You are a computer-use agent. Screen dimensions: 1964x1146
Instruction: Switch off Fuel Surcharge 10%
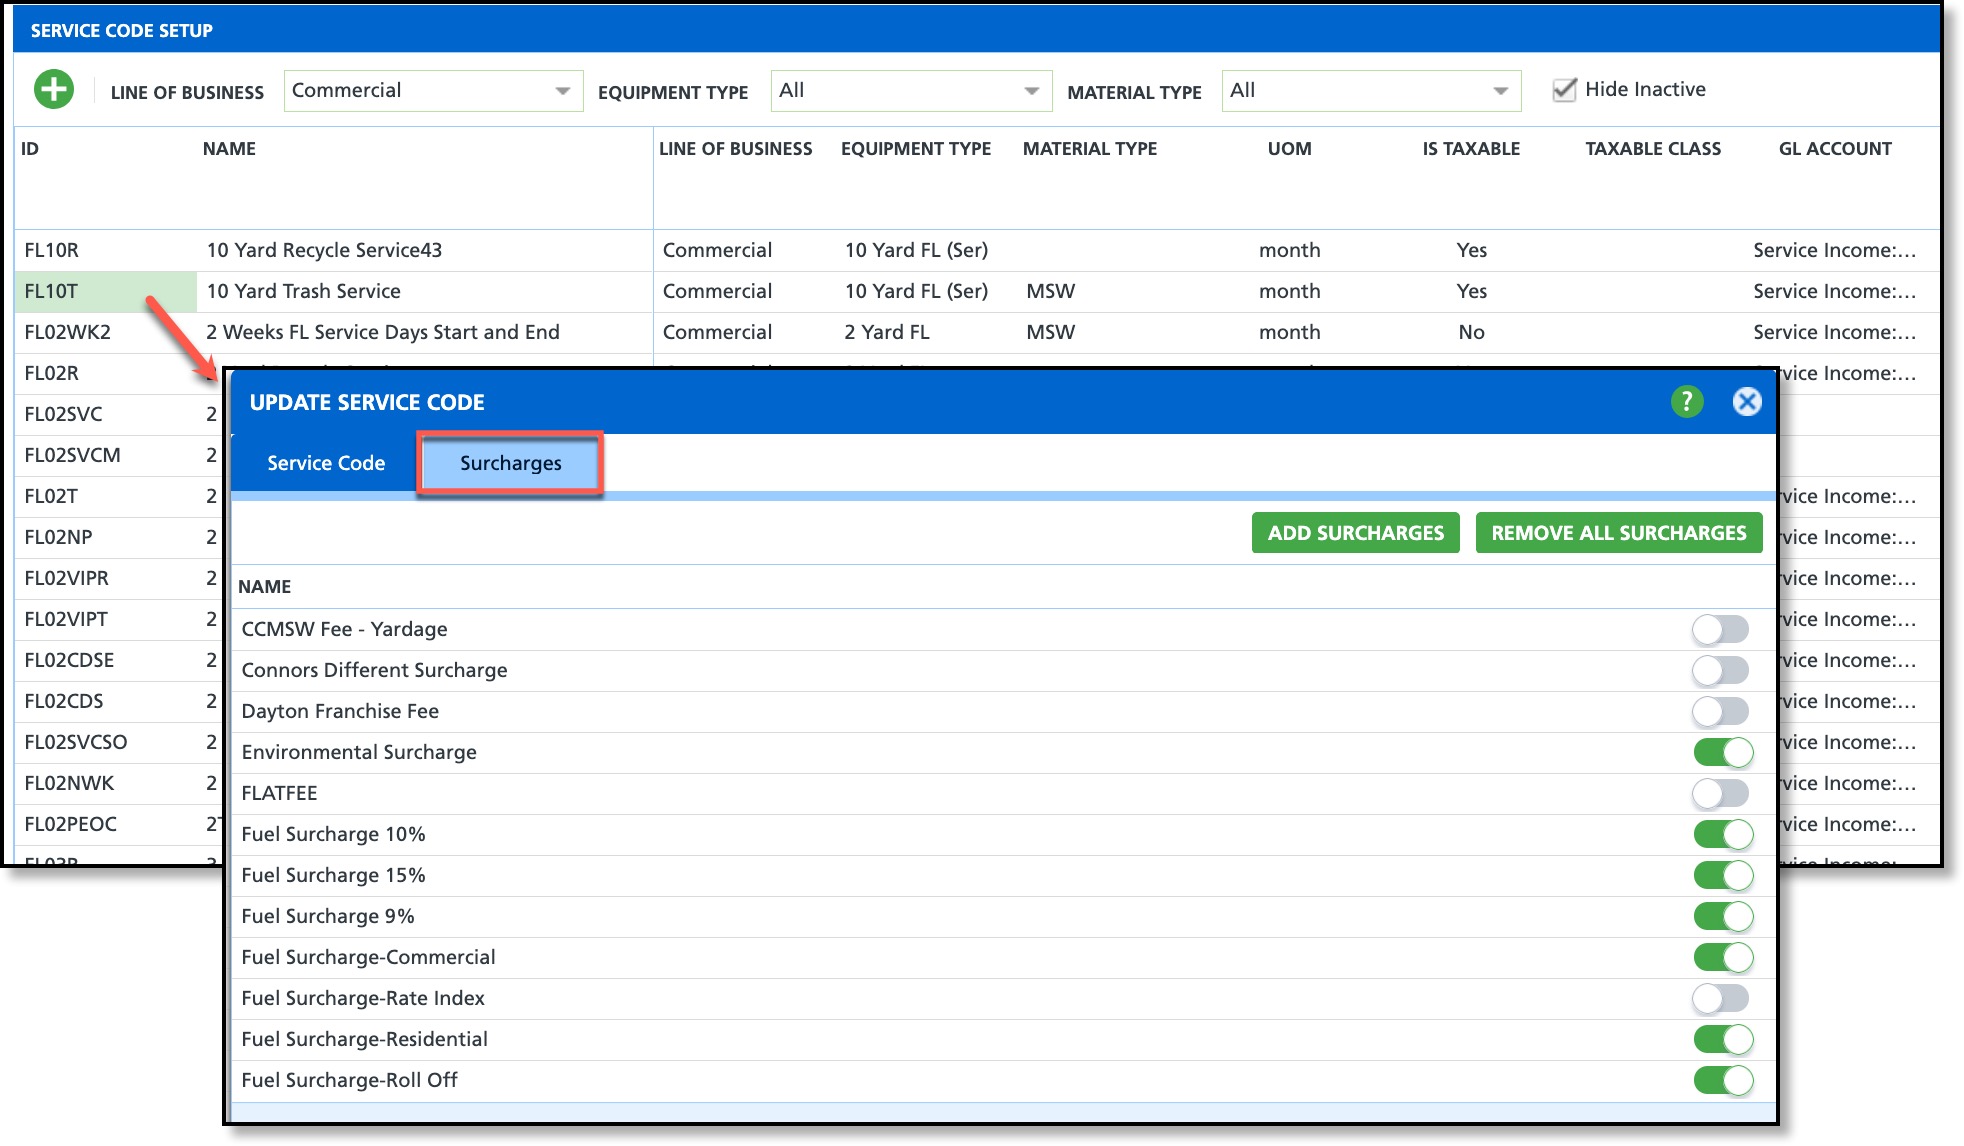pos(1722,834)
